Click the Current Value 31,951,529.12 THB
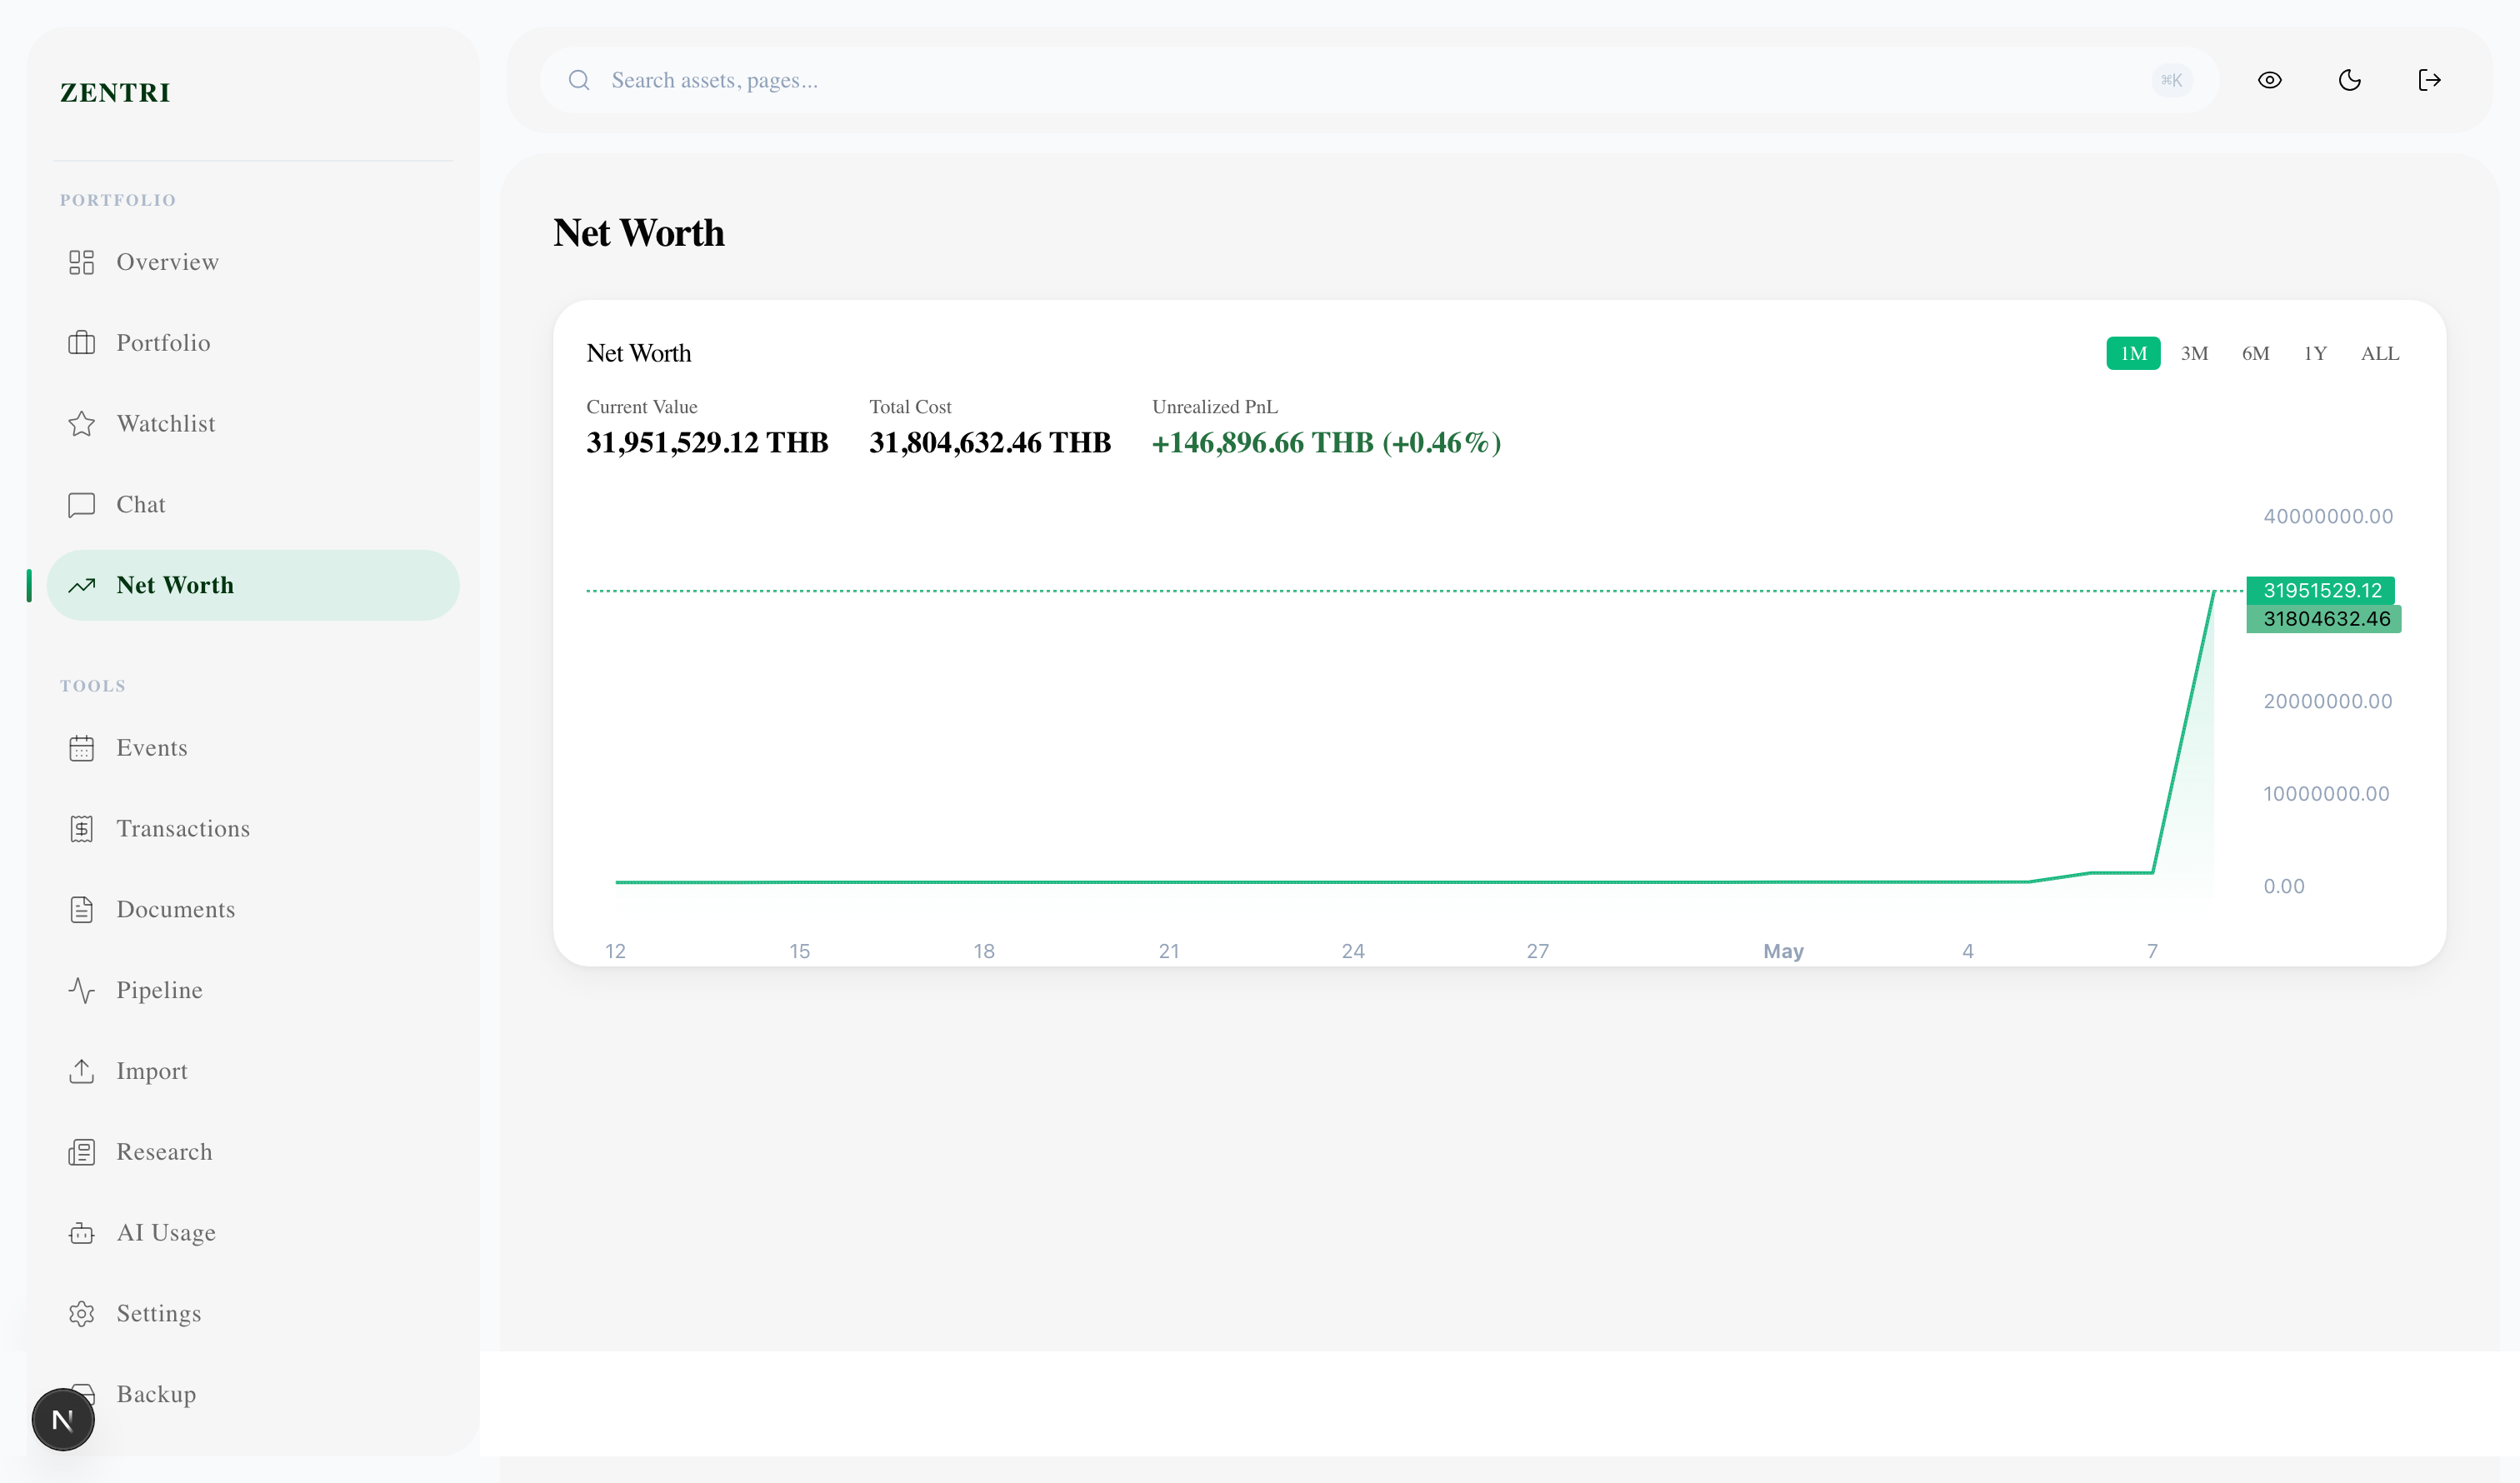This screenshot has width=2520, height=1483. (x=707, y=443)
